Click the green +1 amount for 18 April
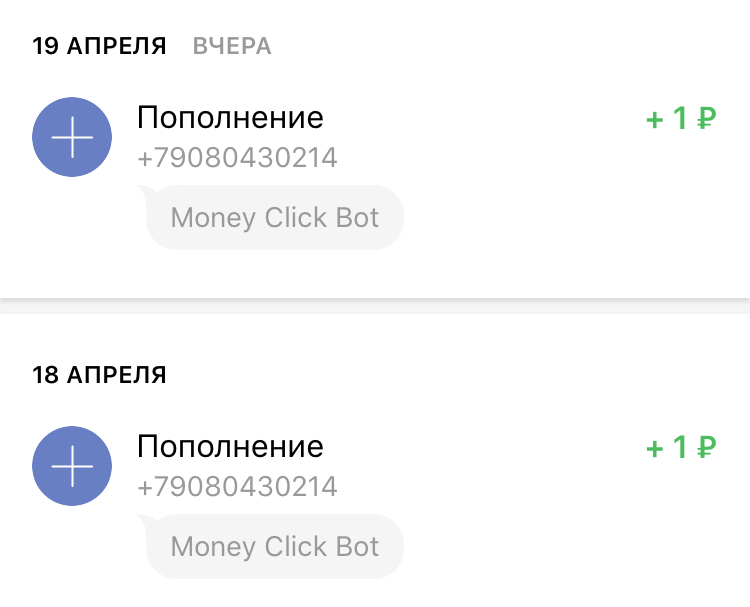The image size is (750, 607). 668,448
